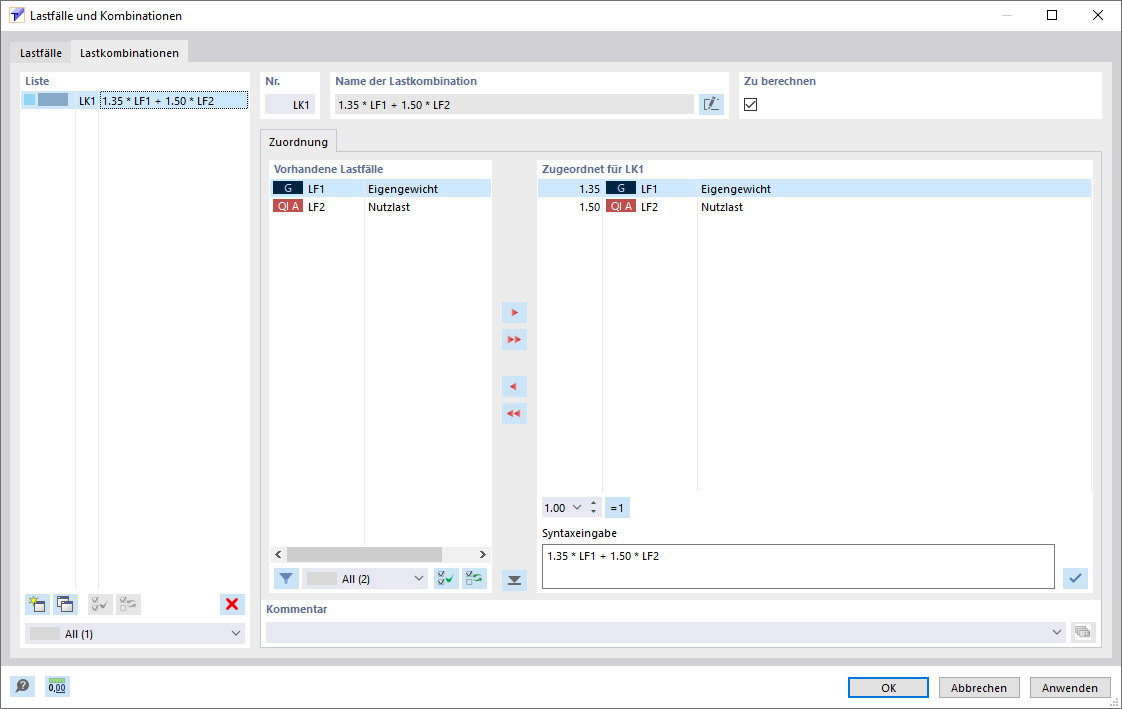This screenshot has height=709, width=1122.
Task: Edit the load combination name
Action: pos(711,104)
